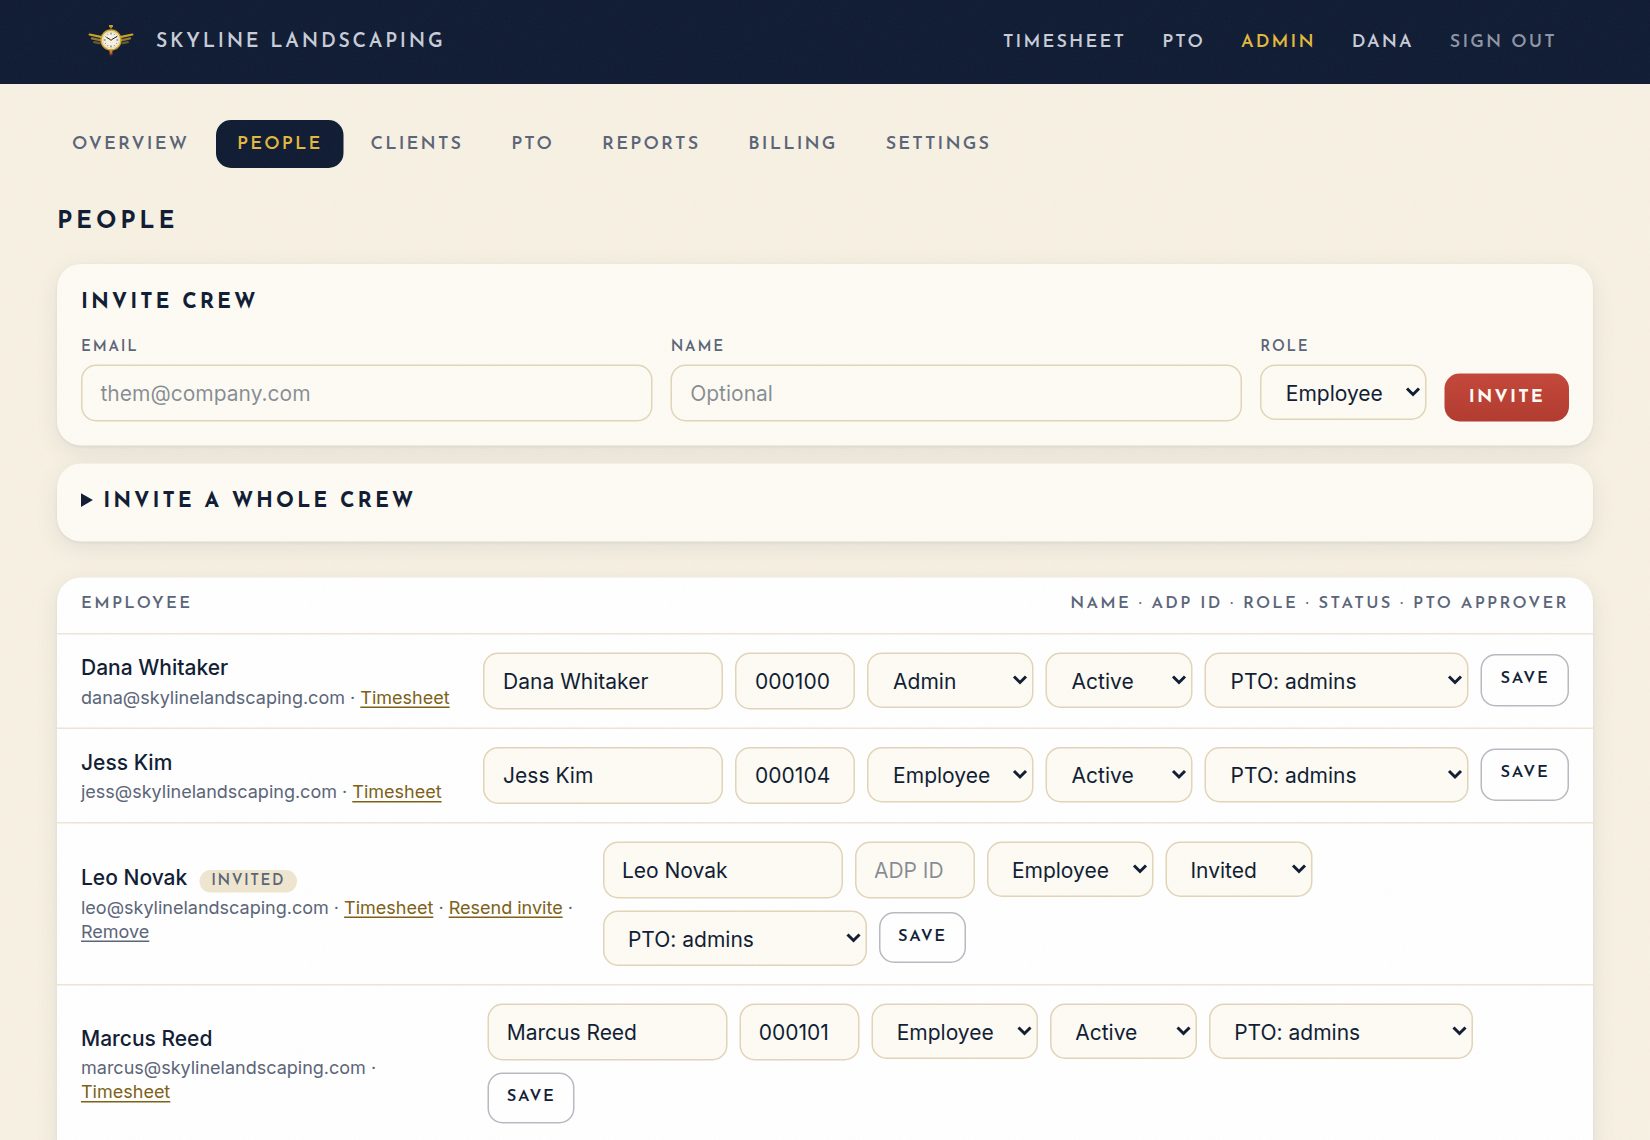The image size is (1650, 1140).
Task: Click the INVITED badge beside Leo Novak
Action: tap(248, 880)
